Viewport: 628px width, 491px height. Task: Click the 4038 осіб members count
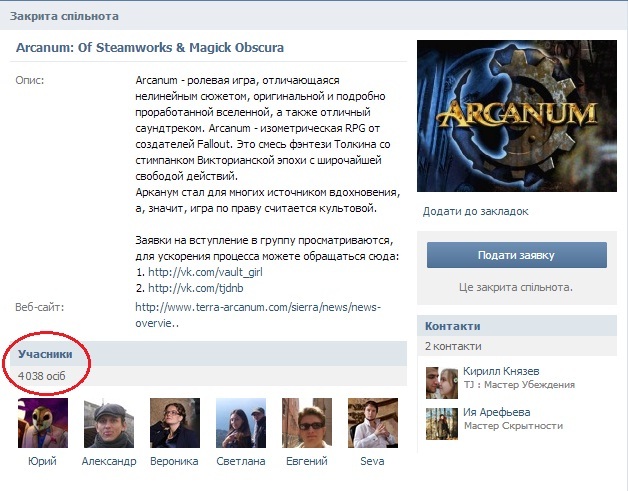click(x=42, y=376)
